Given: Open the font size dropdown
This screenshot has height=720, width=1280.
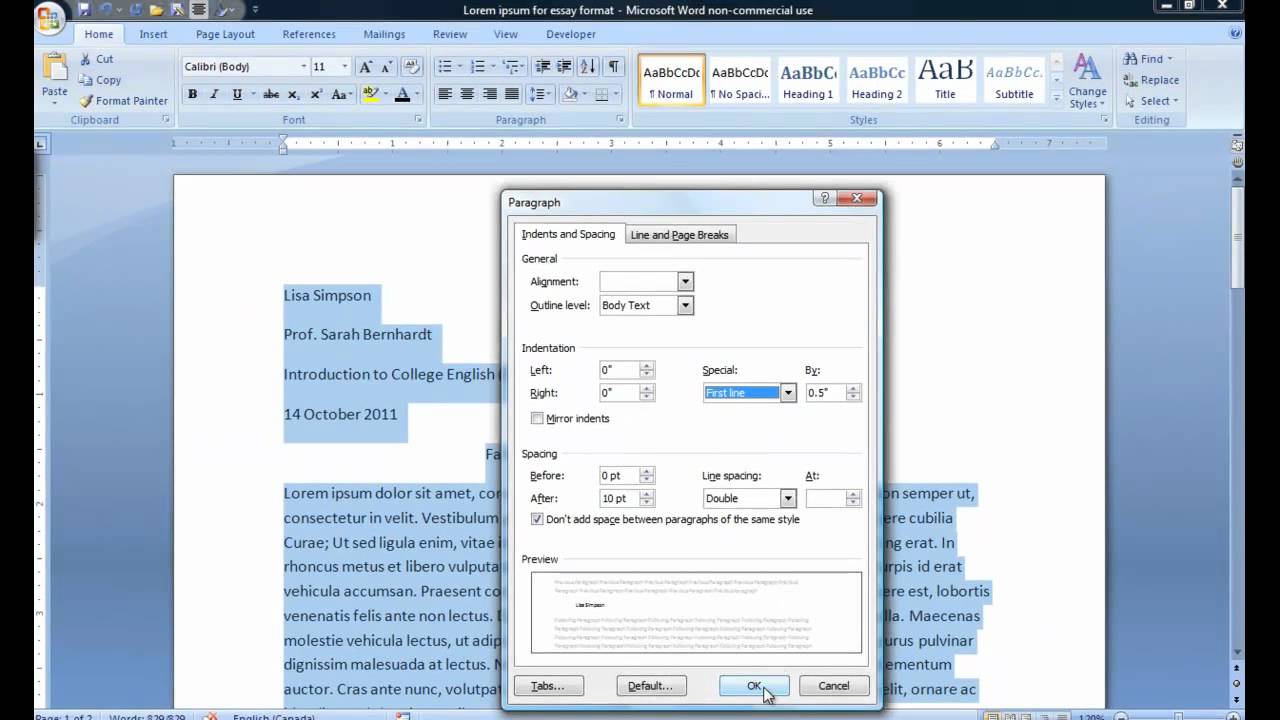Looking at the screenshot, I should tap(345, 67).
